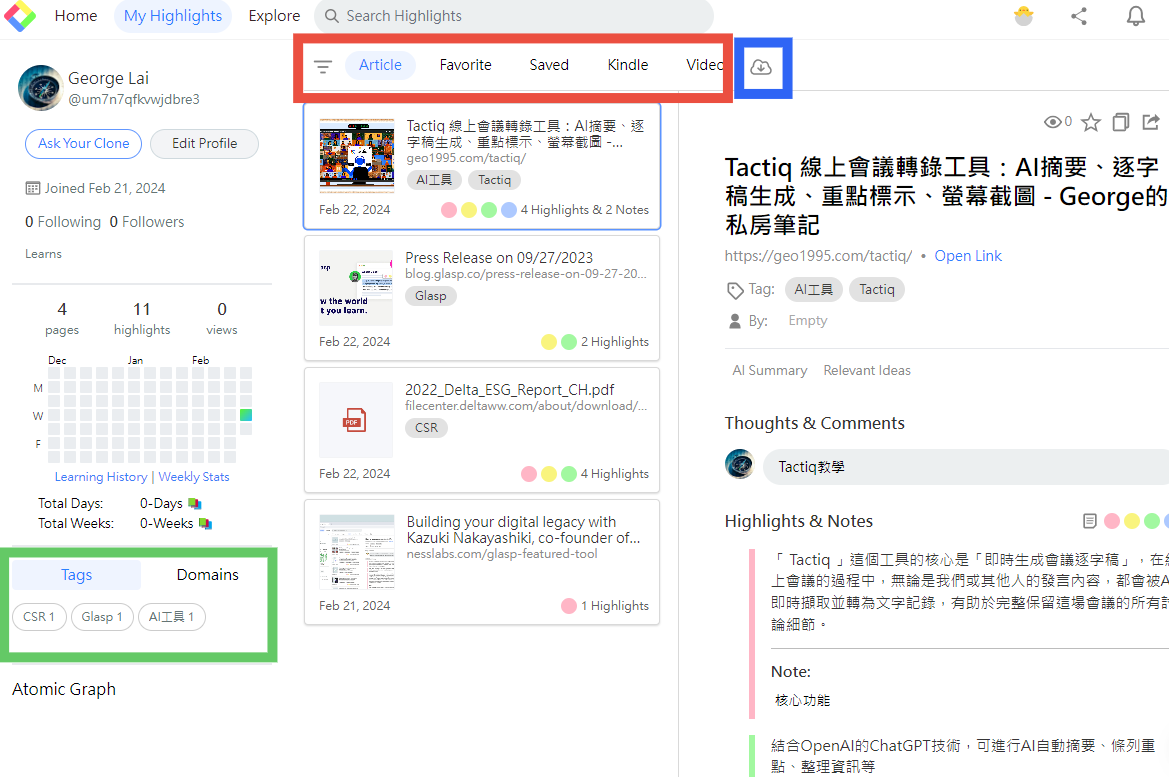The width and height of the screenshot is (1169, 777).
Task: Switch to the Favorite tab
Action: [x=465, y=64]
